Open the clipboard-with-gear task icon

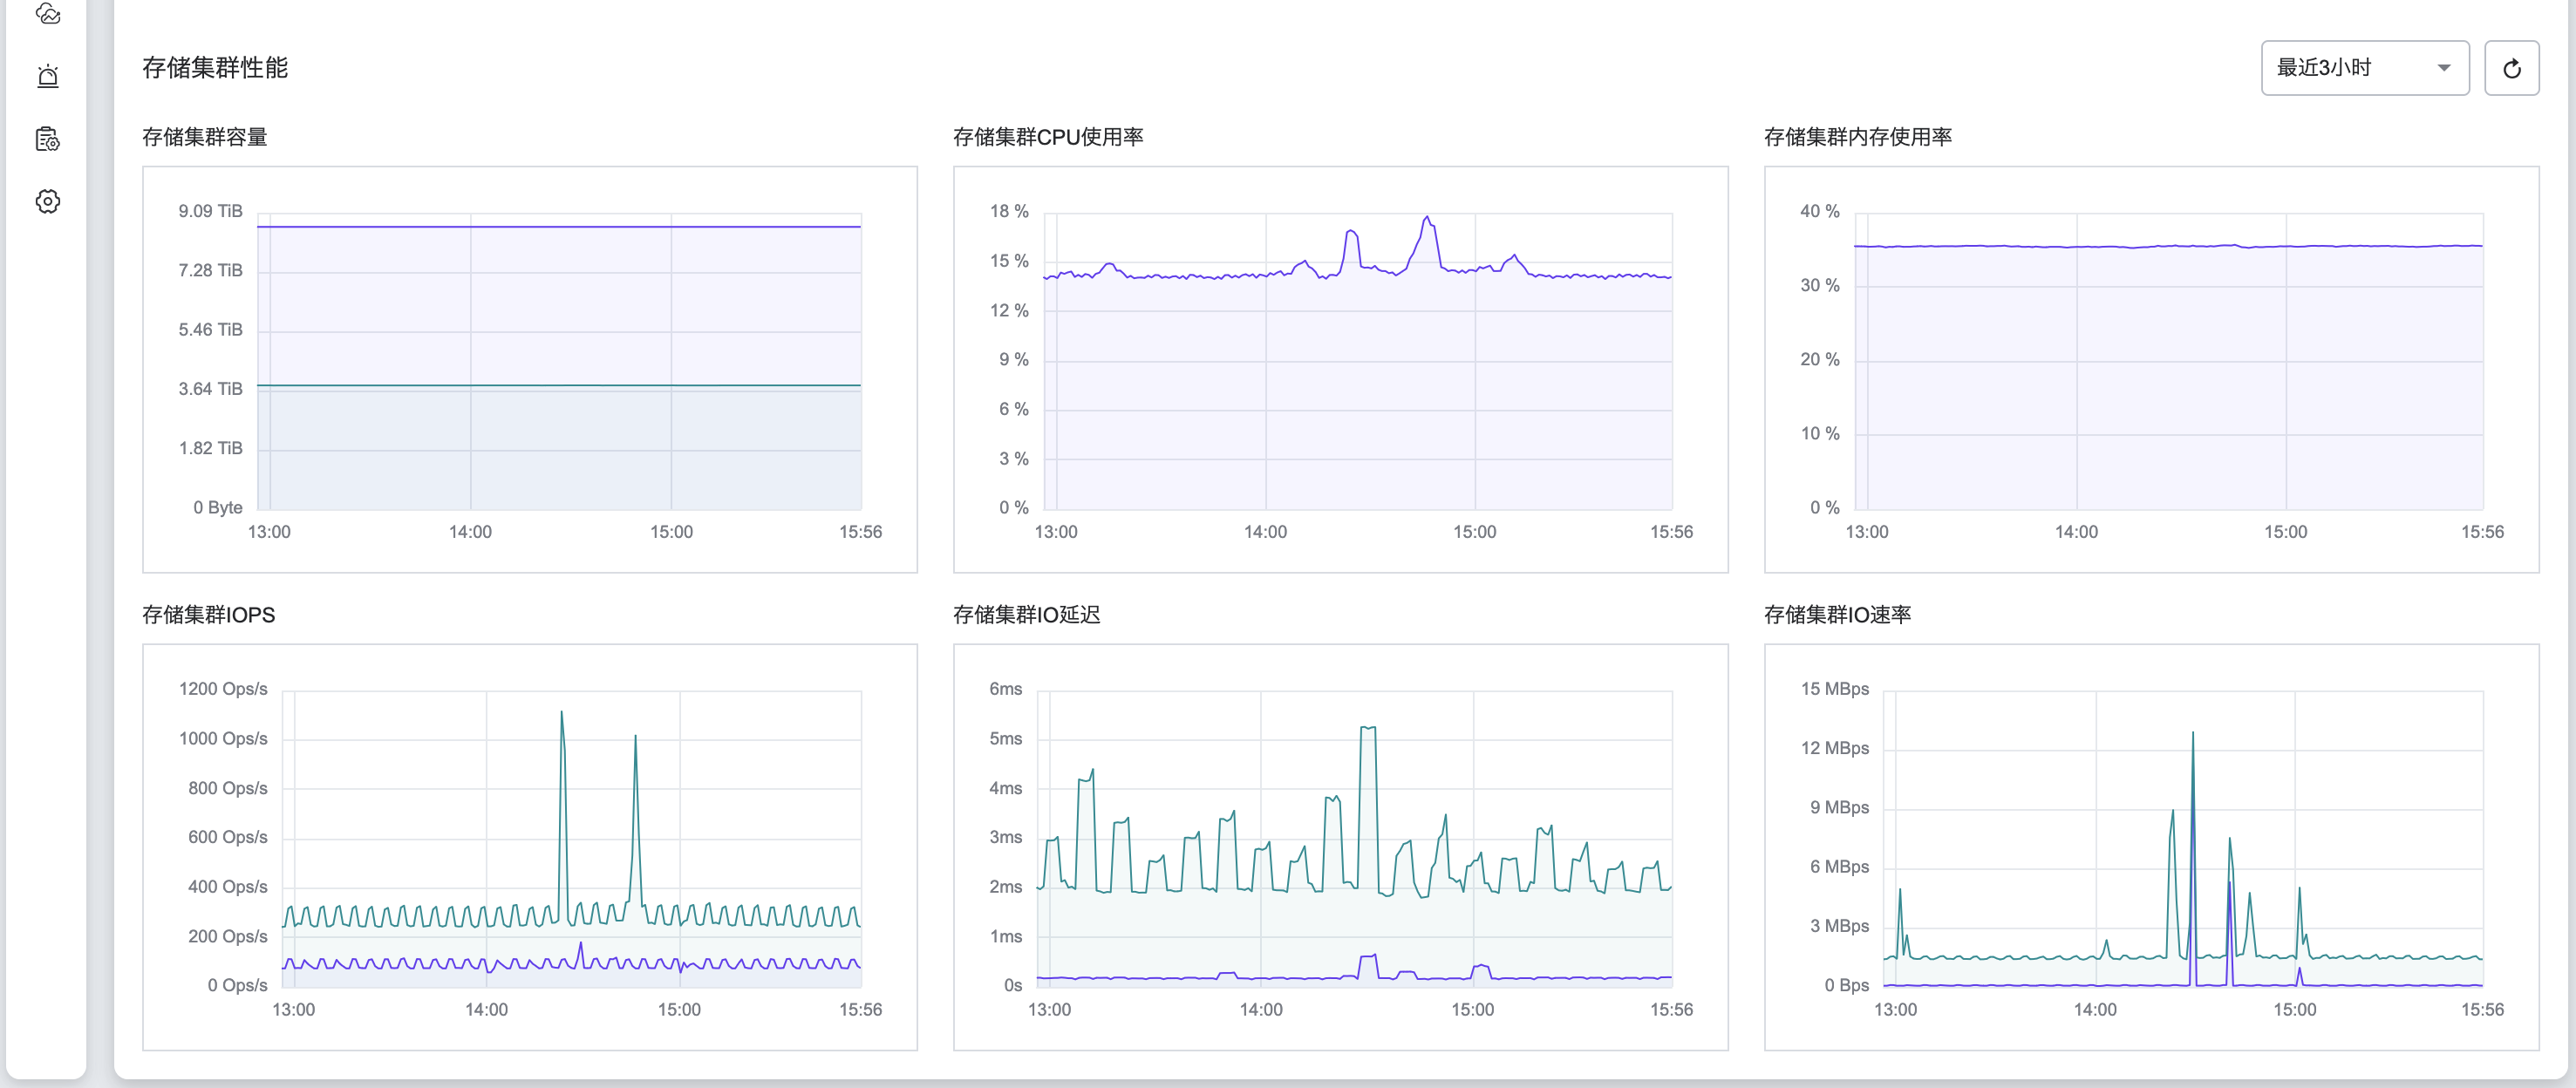[48, 139]
